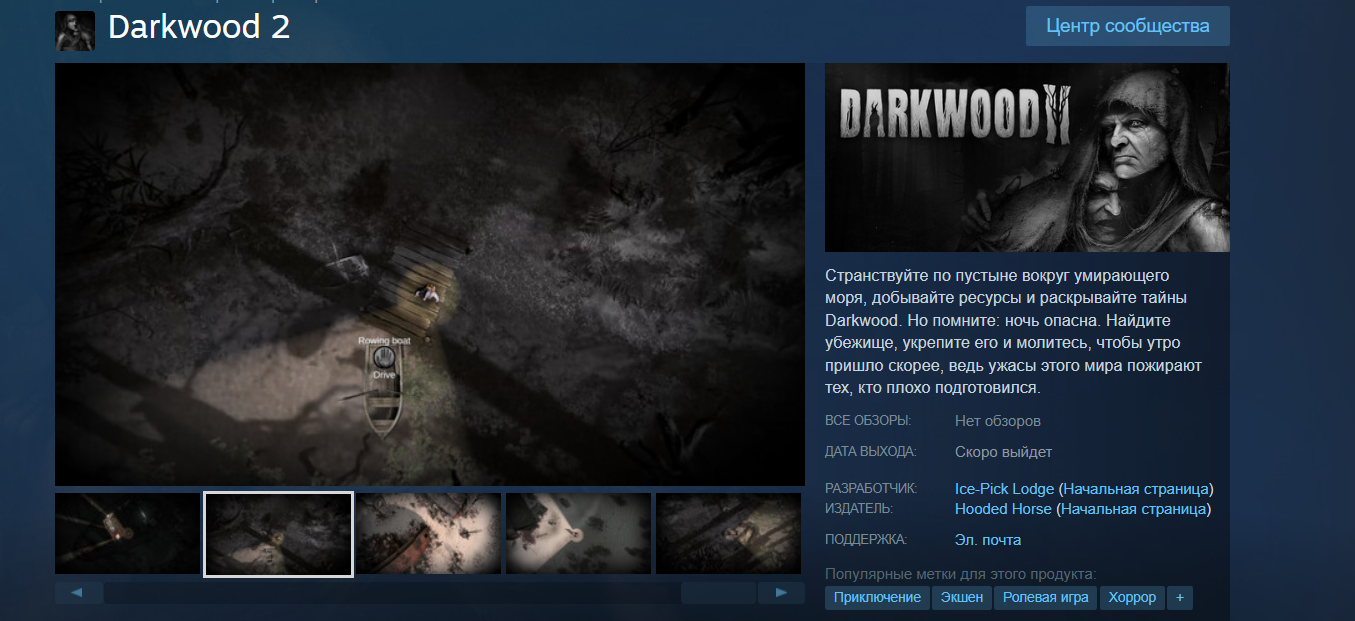Select the Приключение tag

(877, 598)
